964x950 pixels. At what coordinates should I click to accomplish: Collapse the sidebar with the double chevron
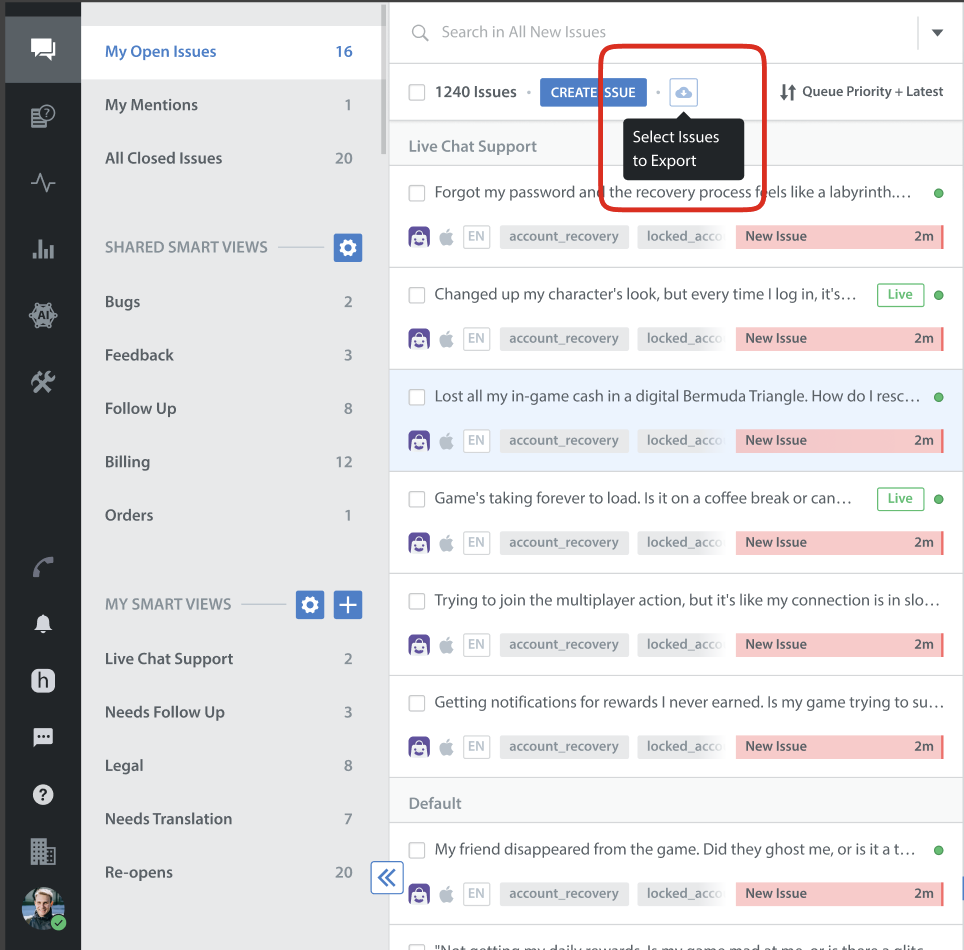pos(386,878)
